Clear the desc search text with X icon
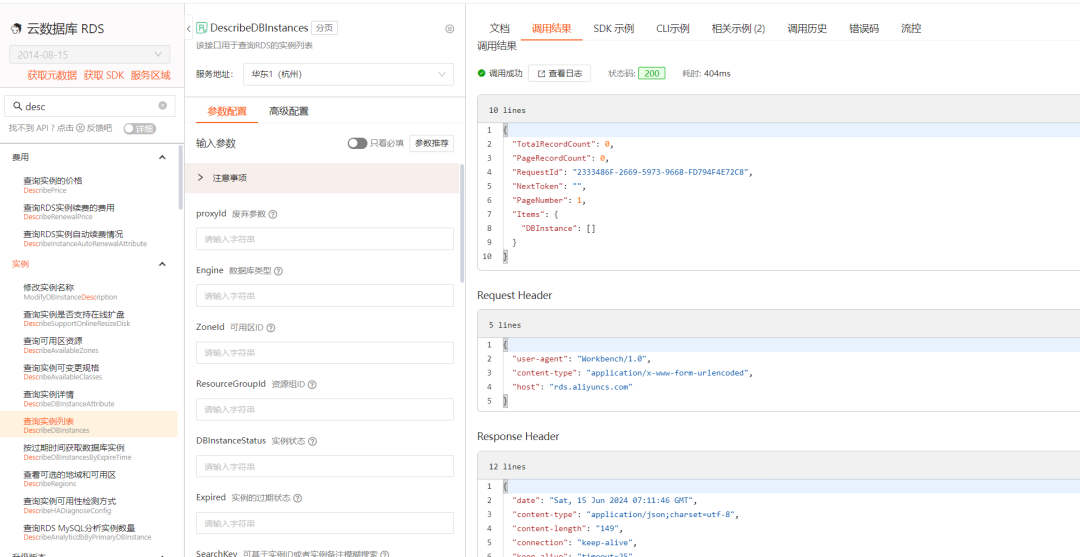 [x=163, y=106]
